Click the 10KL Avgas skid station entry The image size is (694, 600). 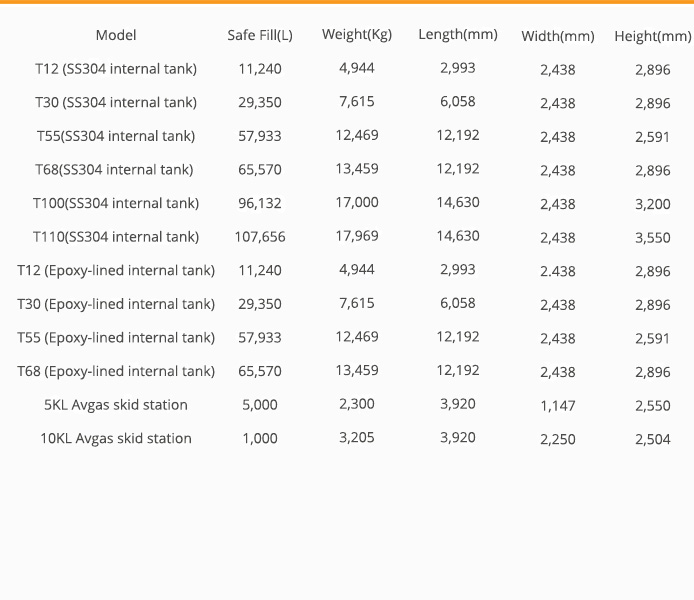pos(116,438)
